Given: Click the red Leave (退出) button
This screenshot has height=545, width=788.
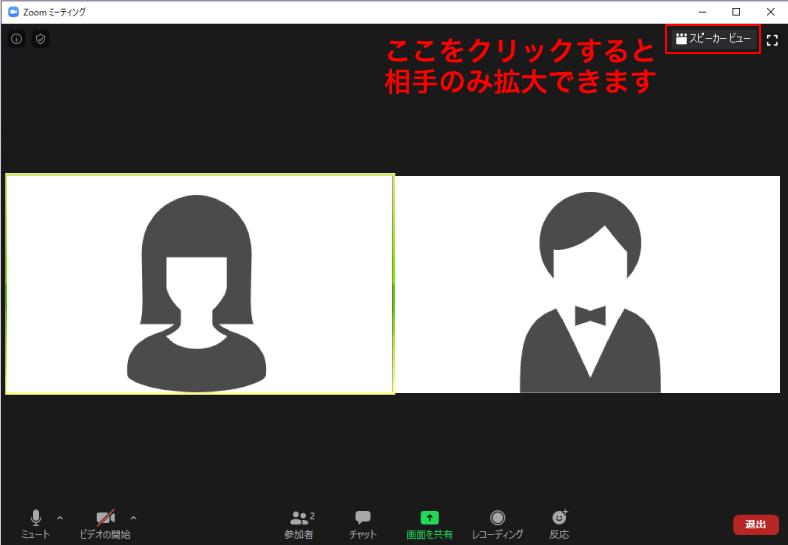Looking at the screenshot, I should pyautogui.click(x=755, y=524).
